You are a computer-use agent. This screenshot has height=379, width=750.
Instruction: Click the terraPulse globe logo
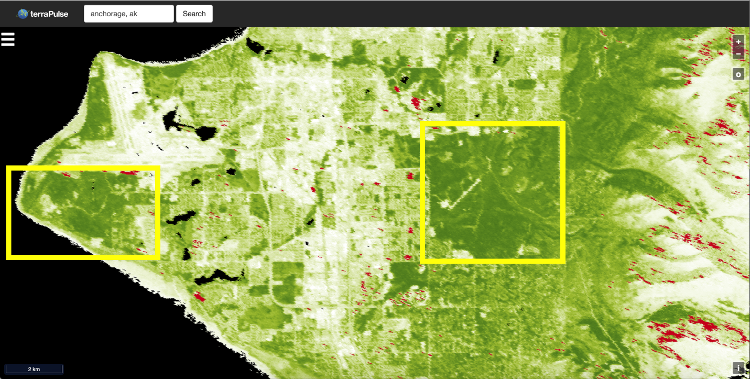click(x=22, y=14)
